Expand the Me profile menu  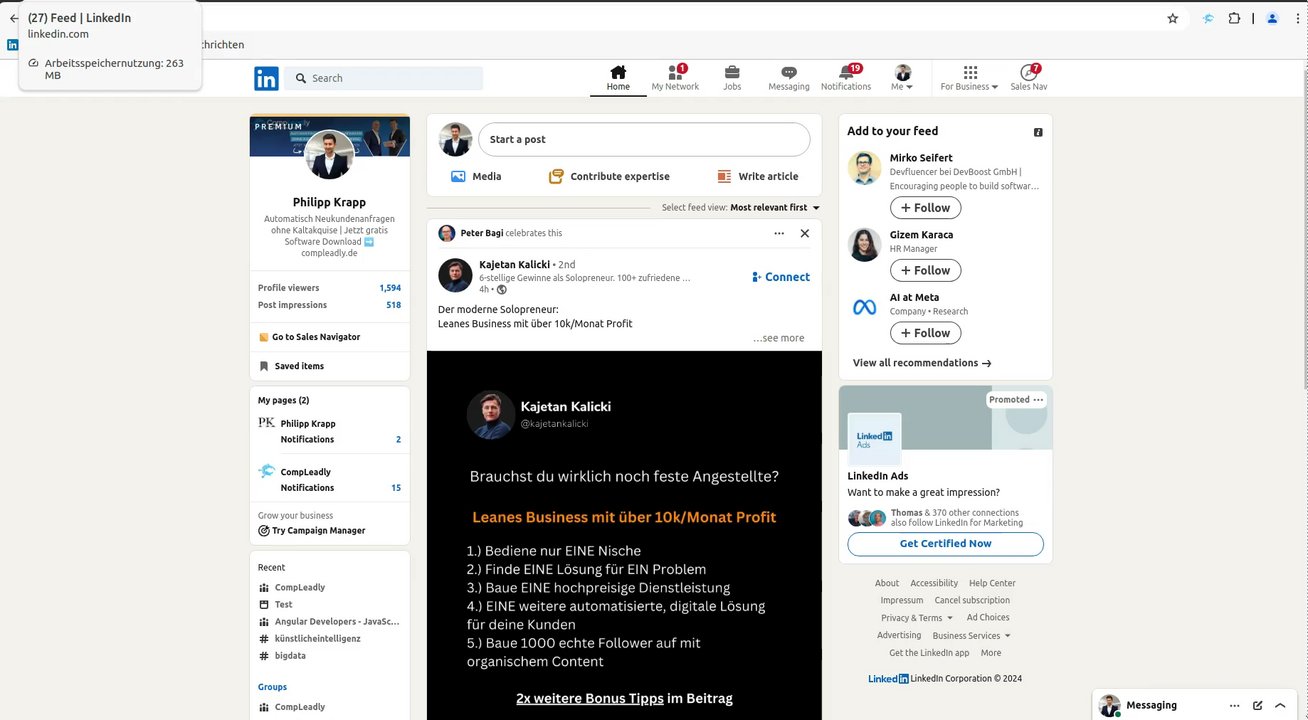point(902,78)
